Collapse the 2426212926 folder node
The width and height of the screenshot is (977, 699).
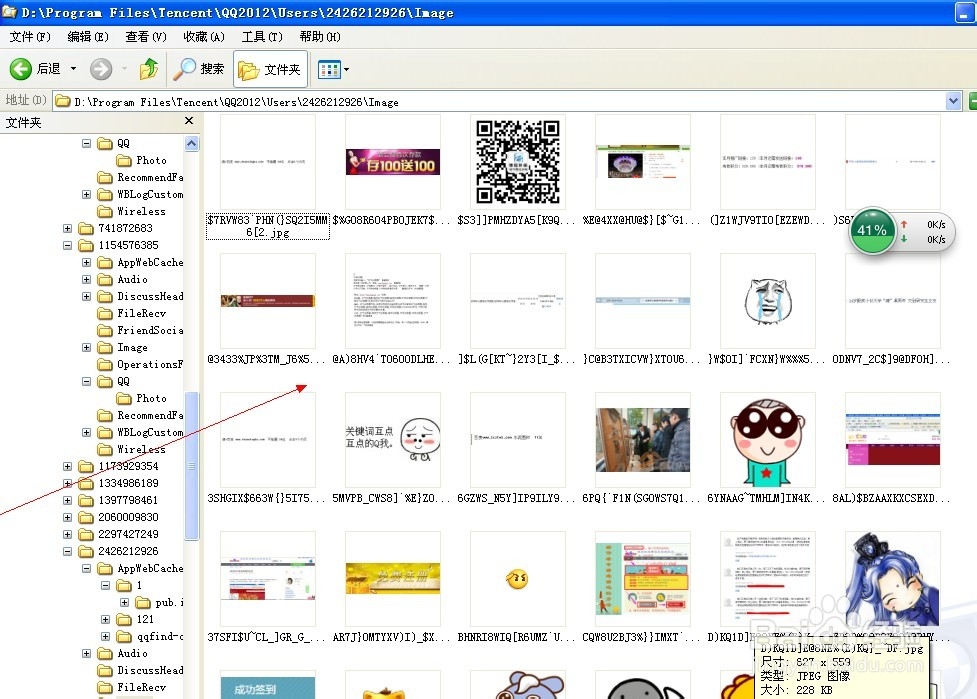[x=67, y=551]
